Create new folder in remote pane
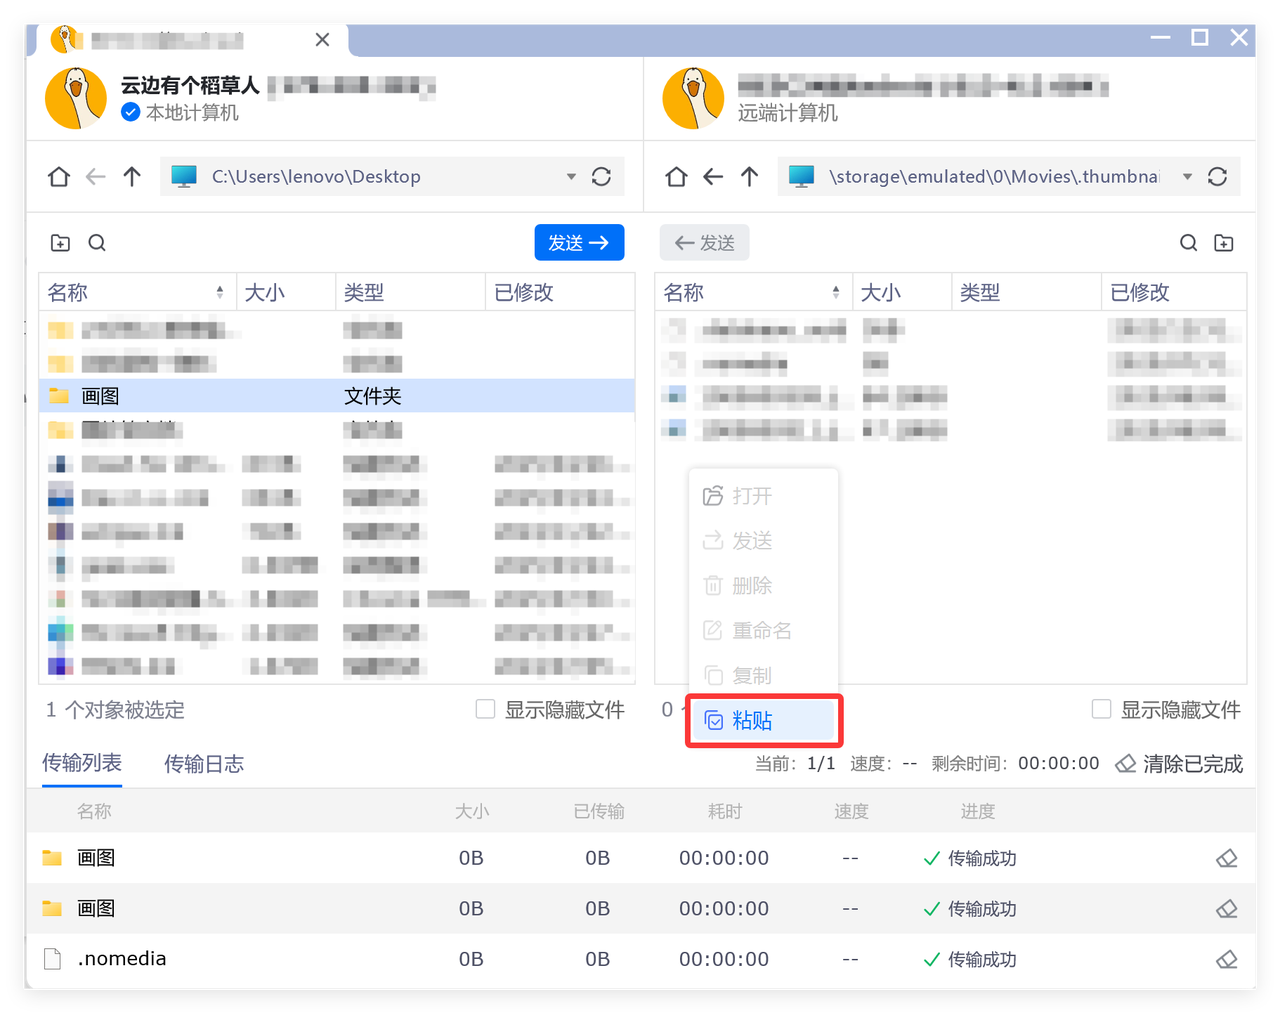The height and width of the screenshot is (1013, 1280). [1224, 243]
